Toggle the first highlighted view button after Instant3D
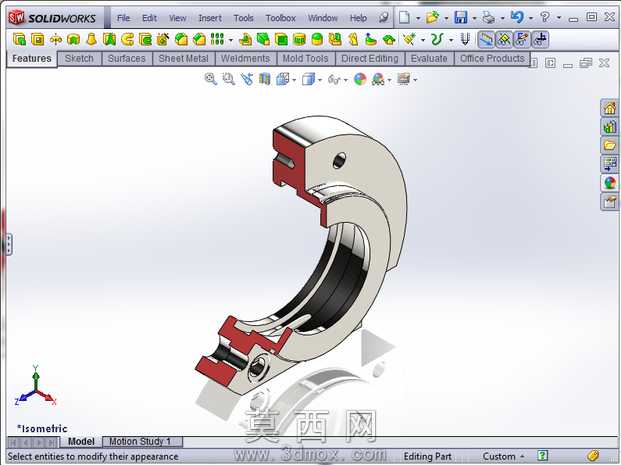The image size is (621, 465). [x=486, y=40]
